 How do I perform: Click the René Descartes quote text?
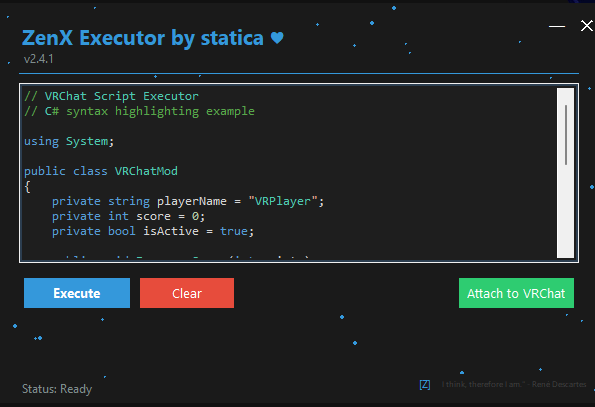514,384
